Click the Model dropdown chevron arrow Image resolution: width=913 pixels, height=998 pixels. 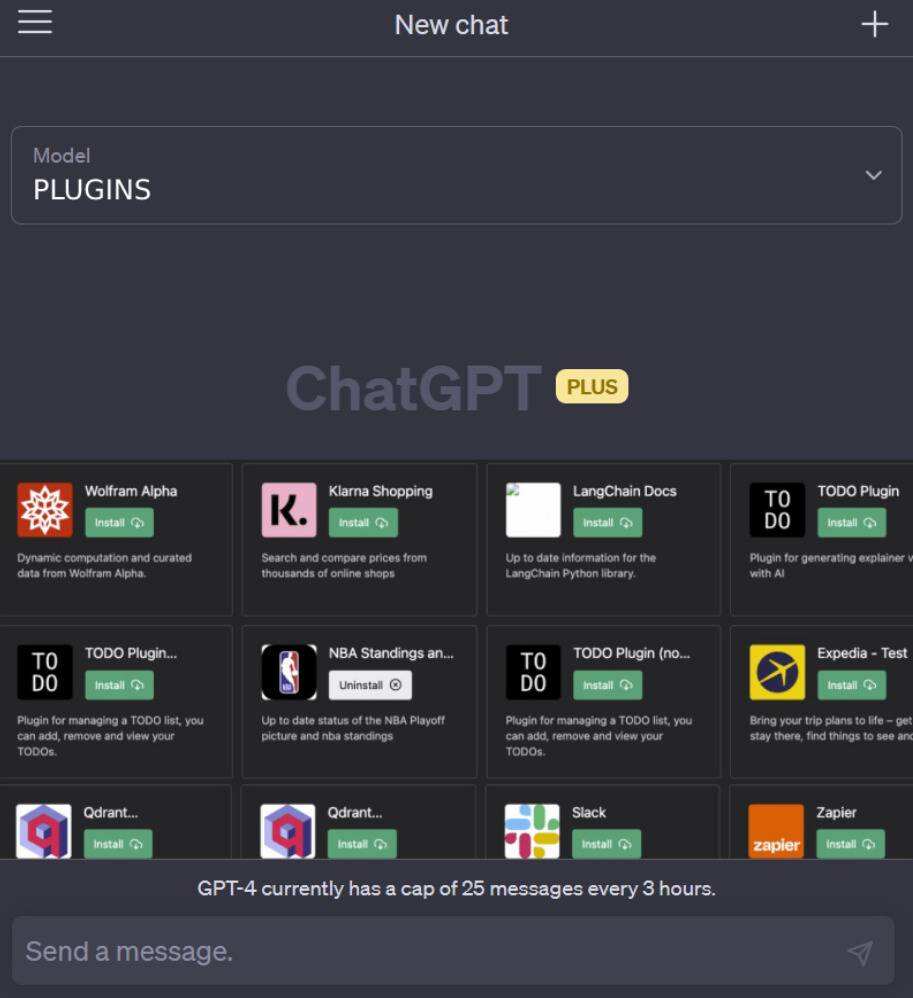[874, 175]
